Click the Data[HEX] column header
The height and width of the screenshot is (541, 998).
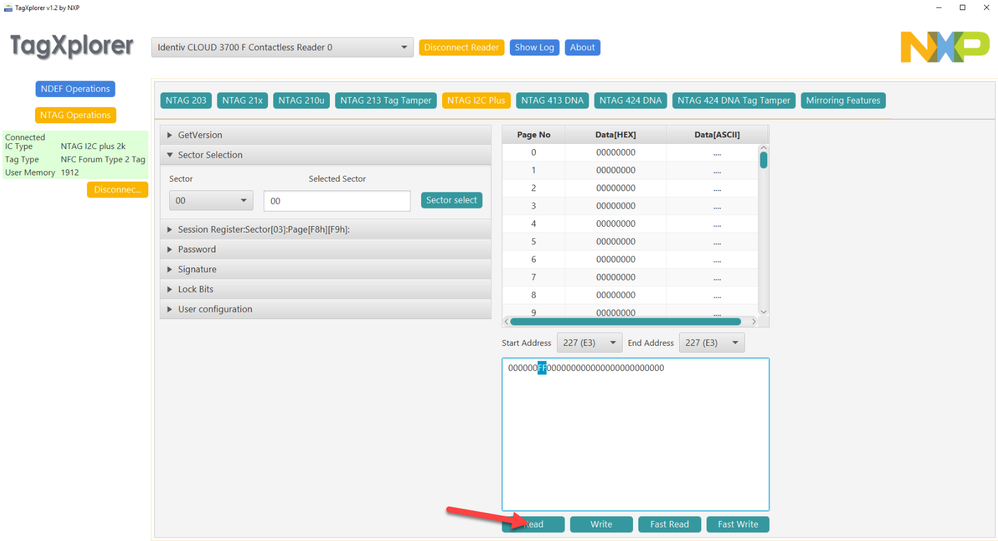[615, 135]
